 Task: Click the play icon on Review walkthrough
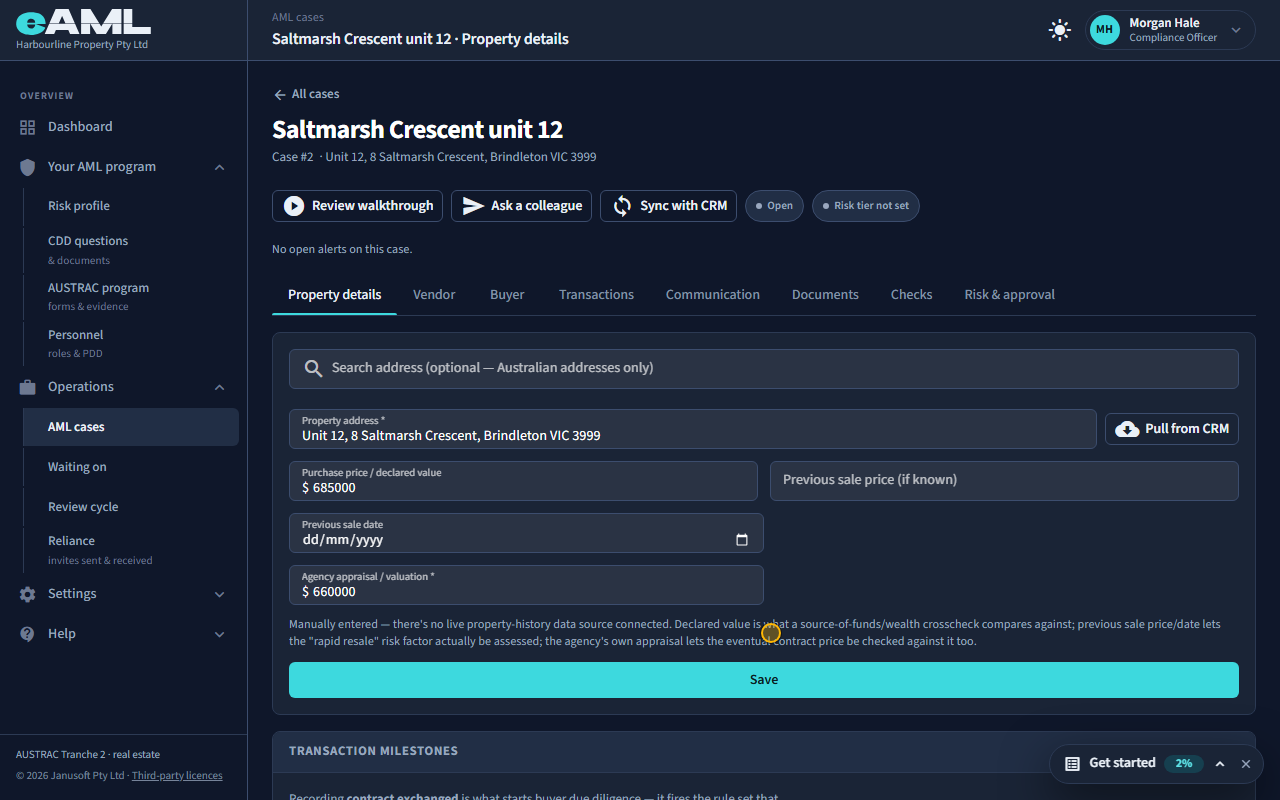pos(294,206)
